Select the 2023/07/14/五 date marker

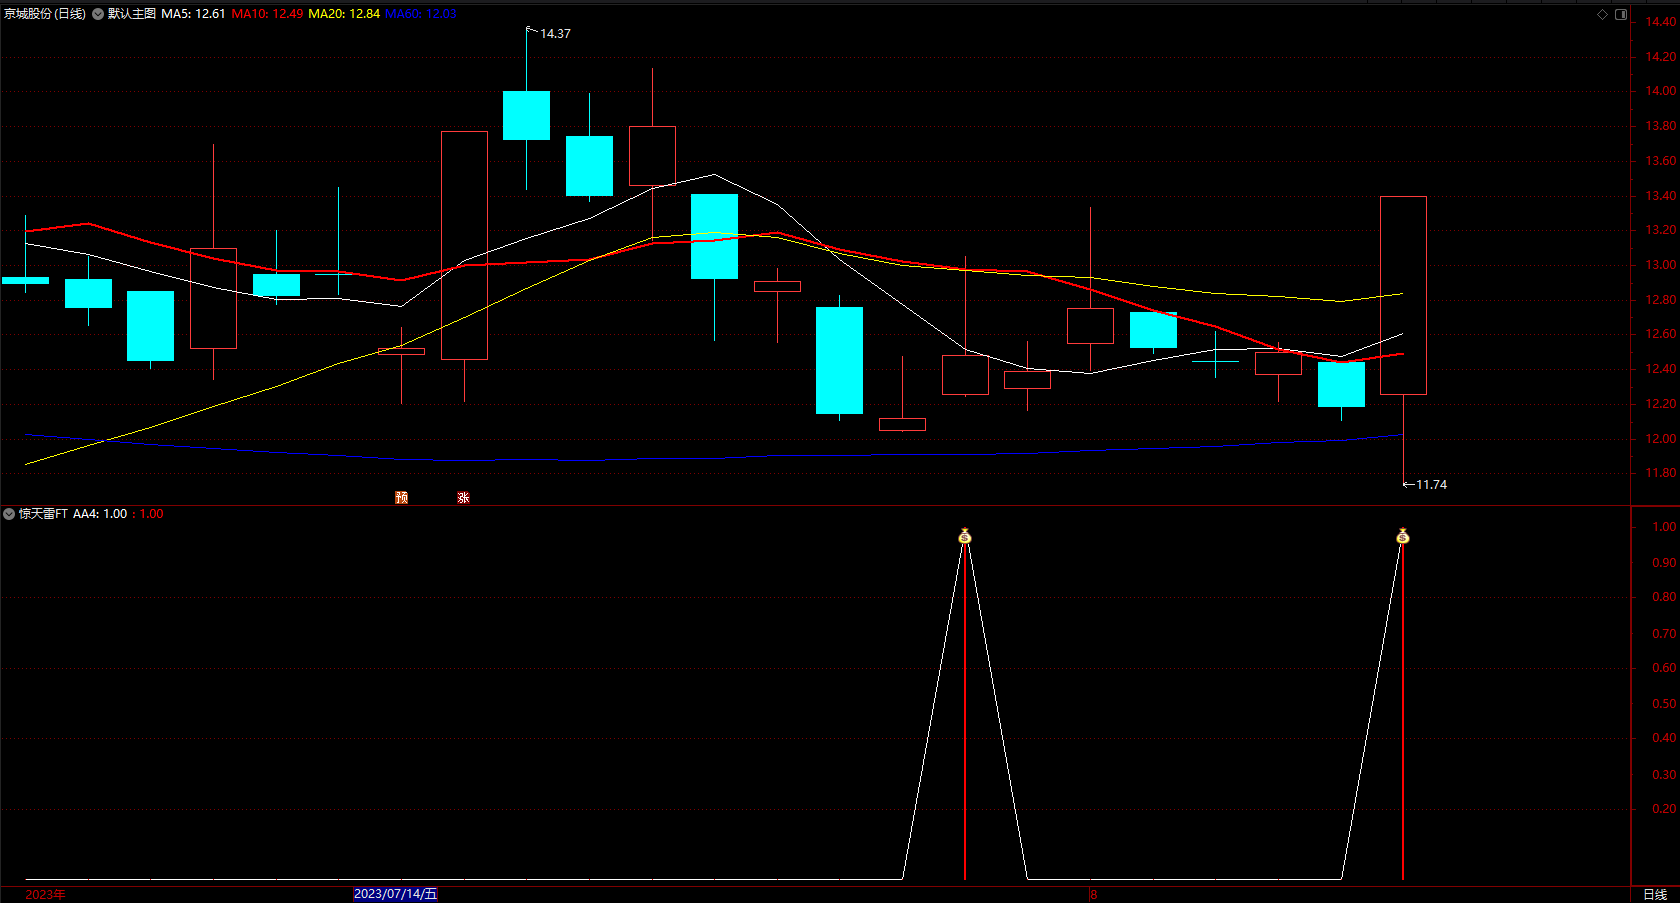click(395, 894)
